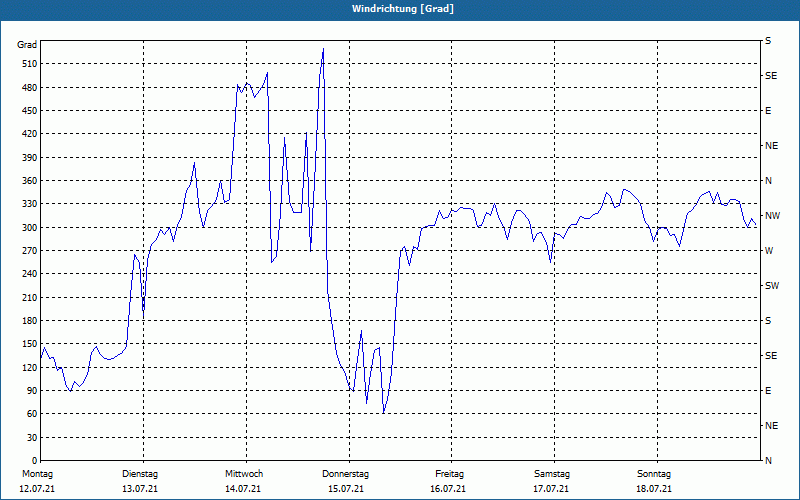Select the S compass label level with 180

(x=768, y=321)
